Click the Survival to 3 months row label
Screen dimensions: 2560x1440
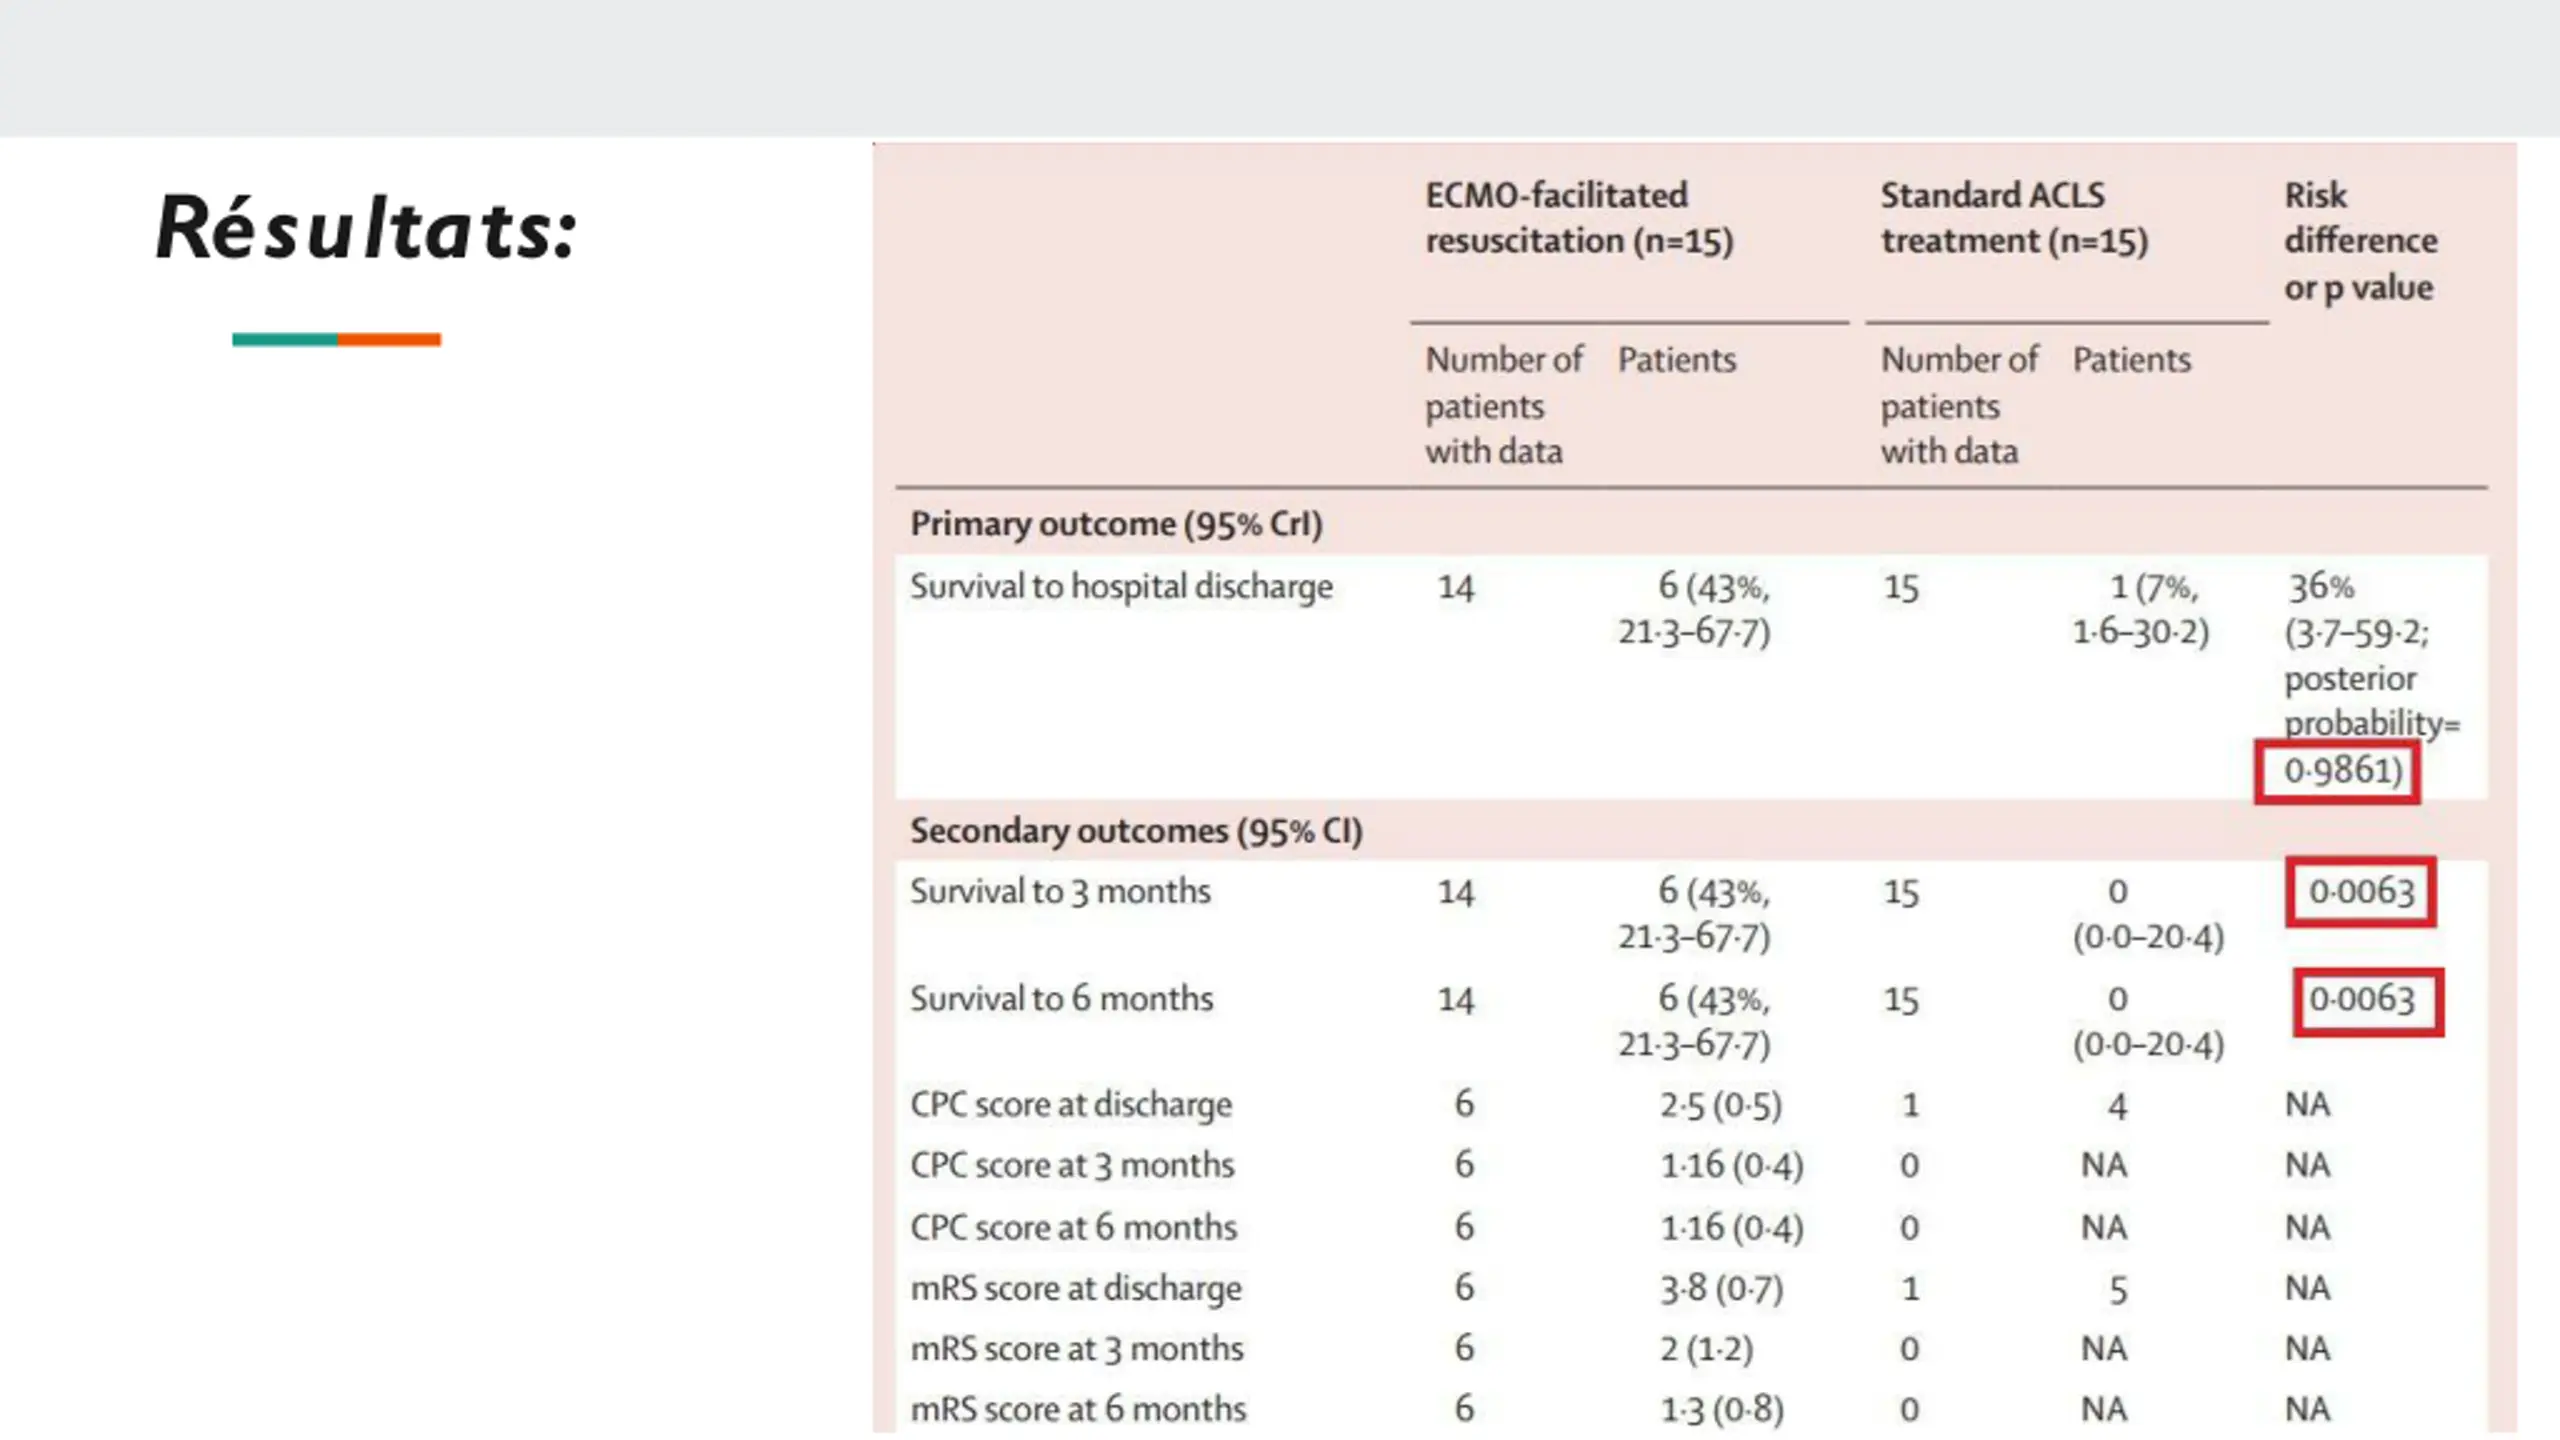click(x=1060, y=891)
